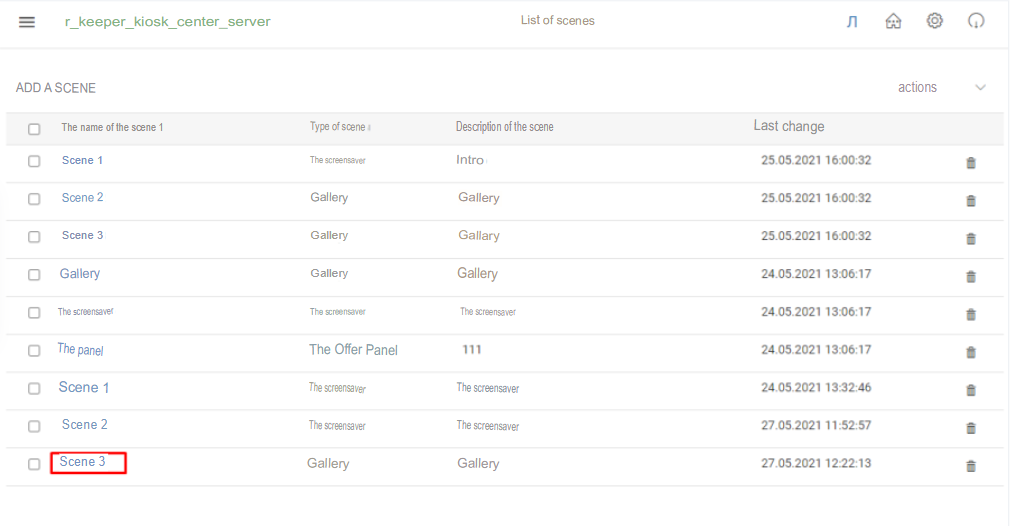Image resolution: width=1010 pixels, height=526 pixels.
Task: Delete the Gallery scene via trash icon
Action: click(971, 277)
